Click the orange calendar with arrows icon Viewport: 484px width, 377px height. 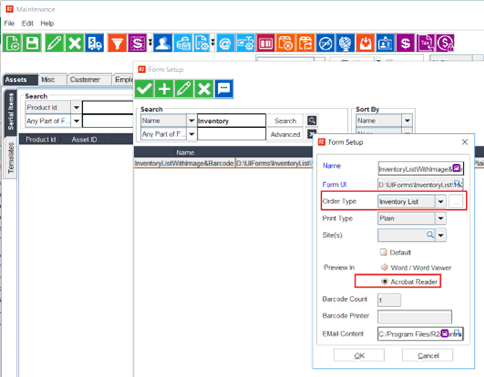click(305, 43)
